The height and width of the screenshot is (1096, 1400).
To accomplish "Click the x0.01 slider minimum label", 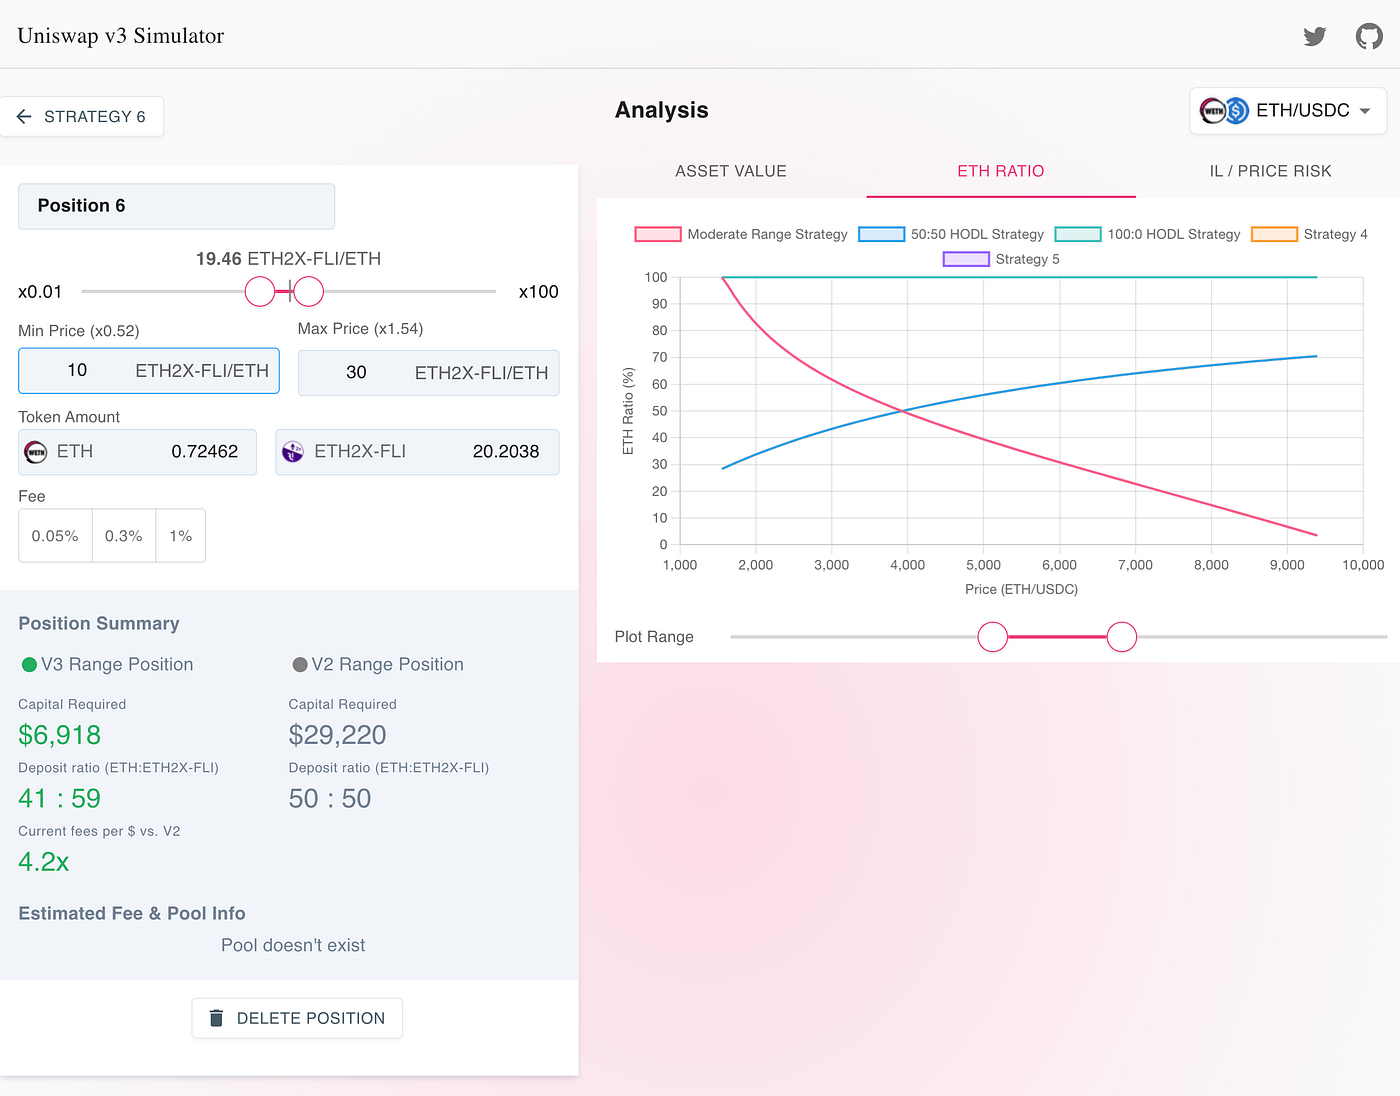I will (40, 292).
